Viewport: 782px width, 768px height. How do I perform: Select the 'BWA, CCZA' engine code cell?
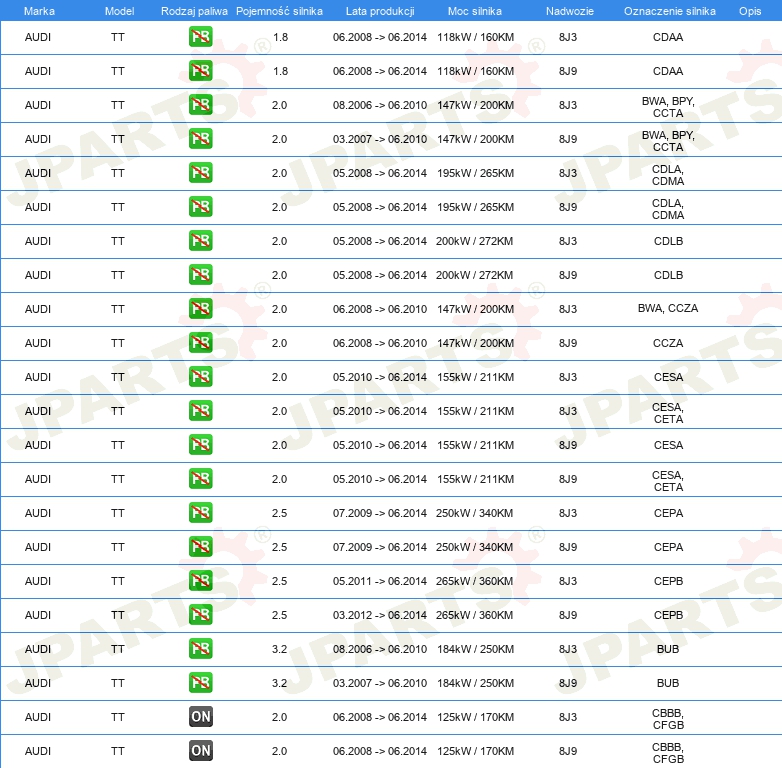[668, 308]
